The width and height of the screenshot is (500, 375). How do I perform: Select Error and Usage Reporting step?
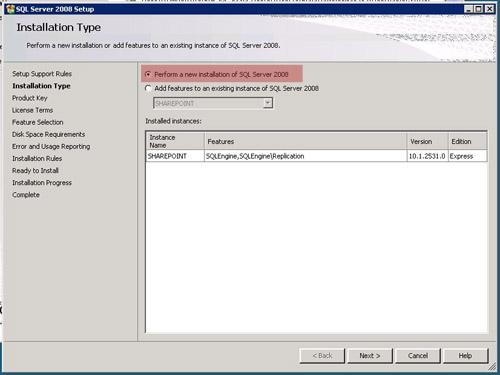point(51,146)
